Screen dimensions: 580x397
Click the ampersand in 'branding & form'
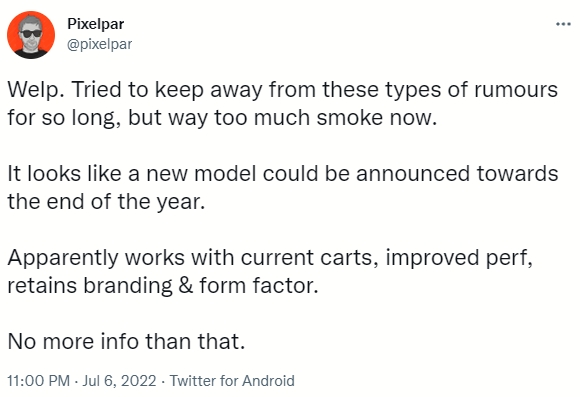[x=186, y=286]
